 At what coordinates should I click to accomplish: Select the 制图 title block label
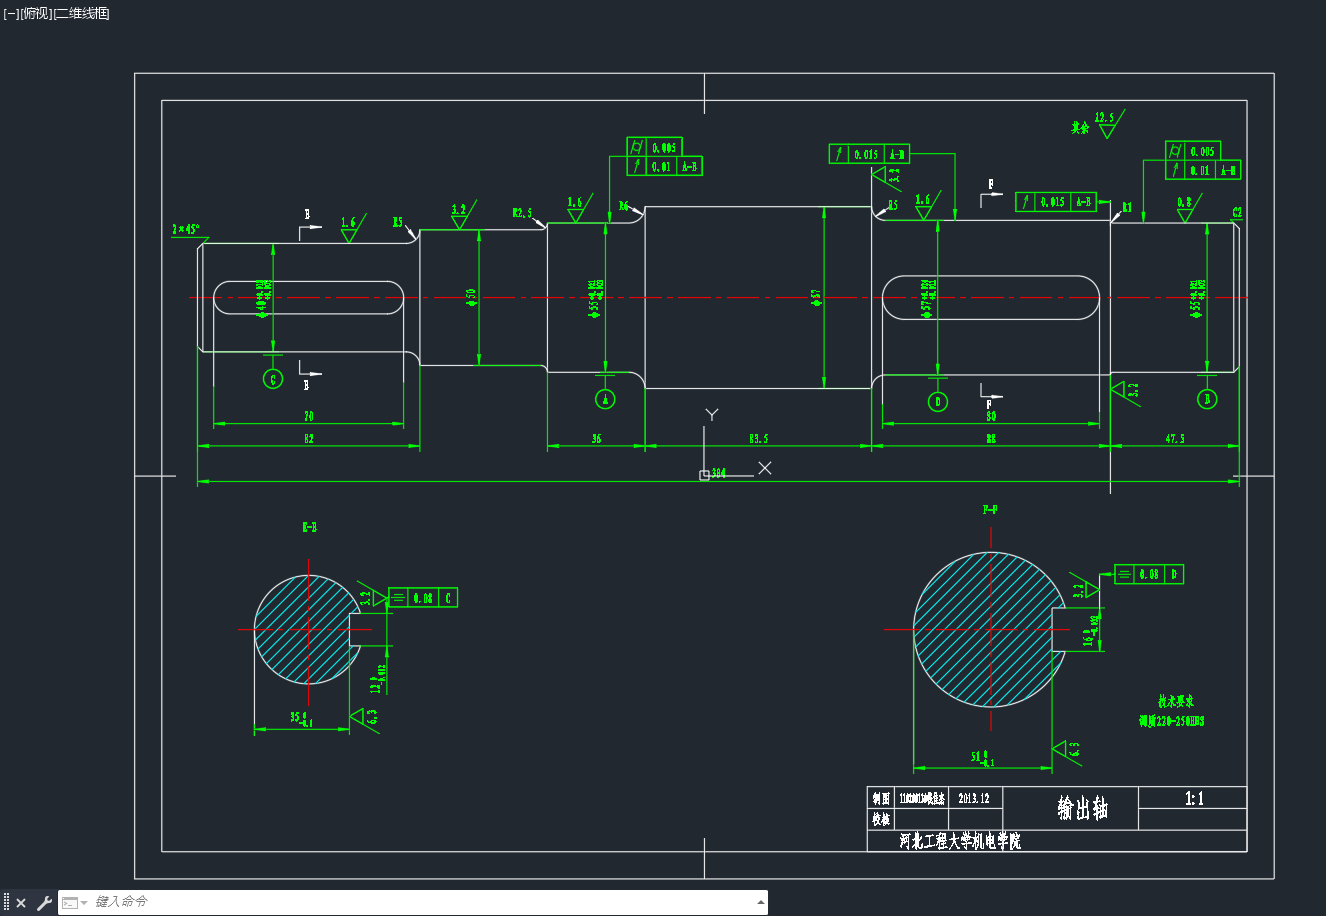(x=880, y=798)
